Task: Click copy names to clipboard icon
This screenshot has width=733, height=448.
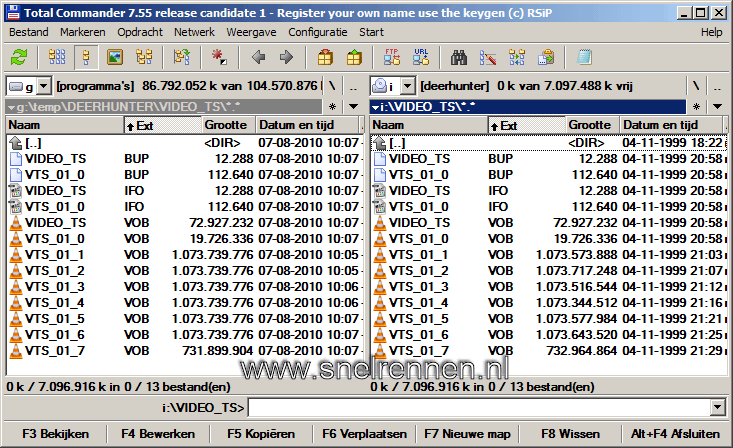Action: 546,58
